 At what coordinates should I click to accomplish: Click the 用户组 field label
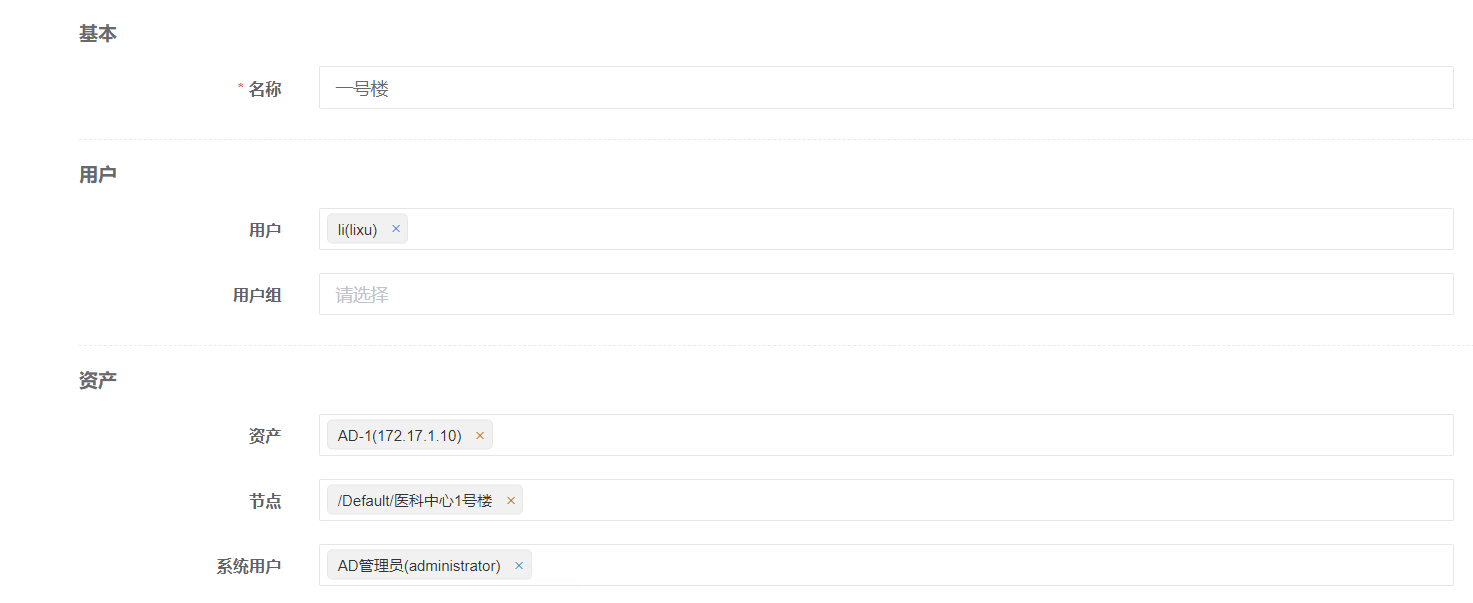(257, 295)
